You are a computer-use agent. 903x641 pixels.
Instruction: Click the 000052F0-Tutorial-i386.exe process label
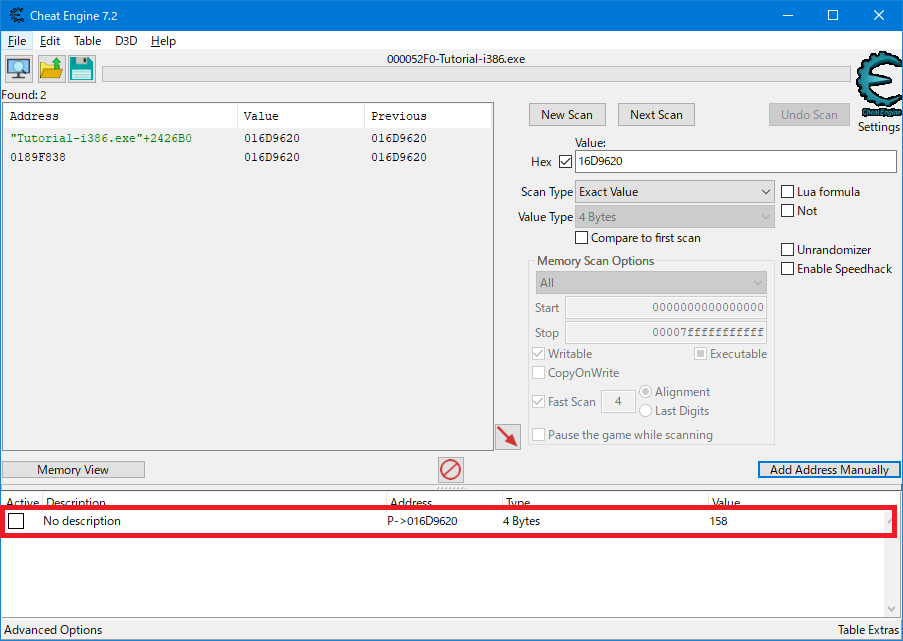click(456, 59)
